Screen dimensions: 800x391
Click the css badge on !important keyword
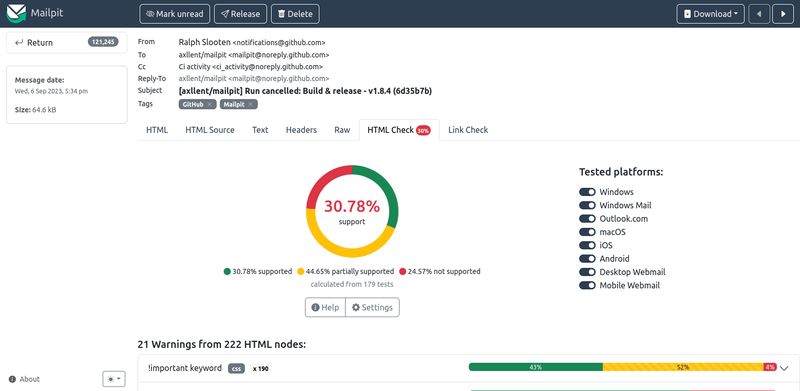tap(236, 368)
